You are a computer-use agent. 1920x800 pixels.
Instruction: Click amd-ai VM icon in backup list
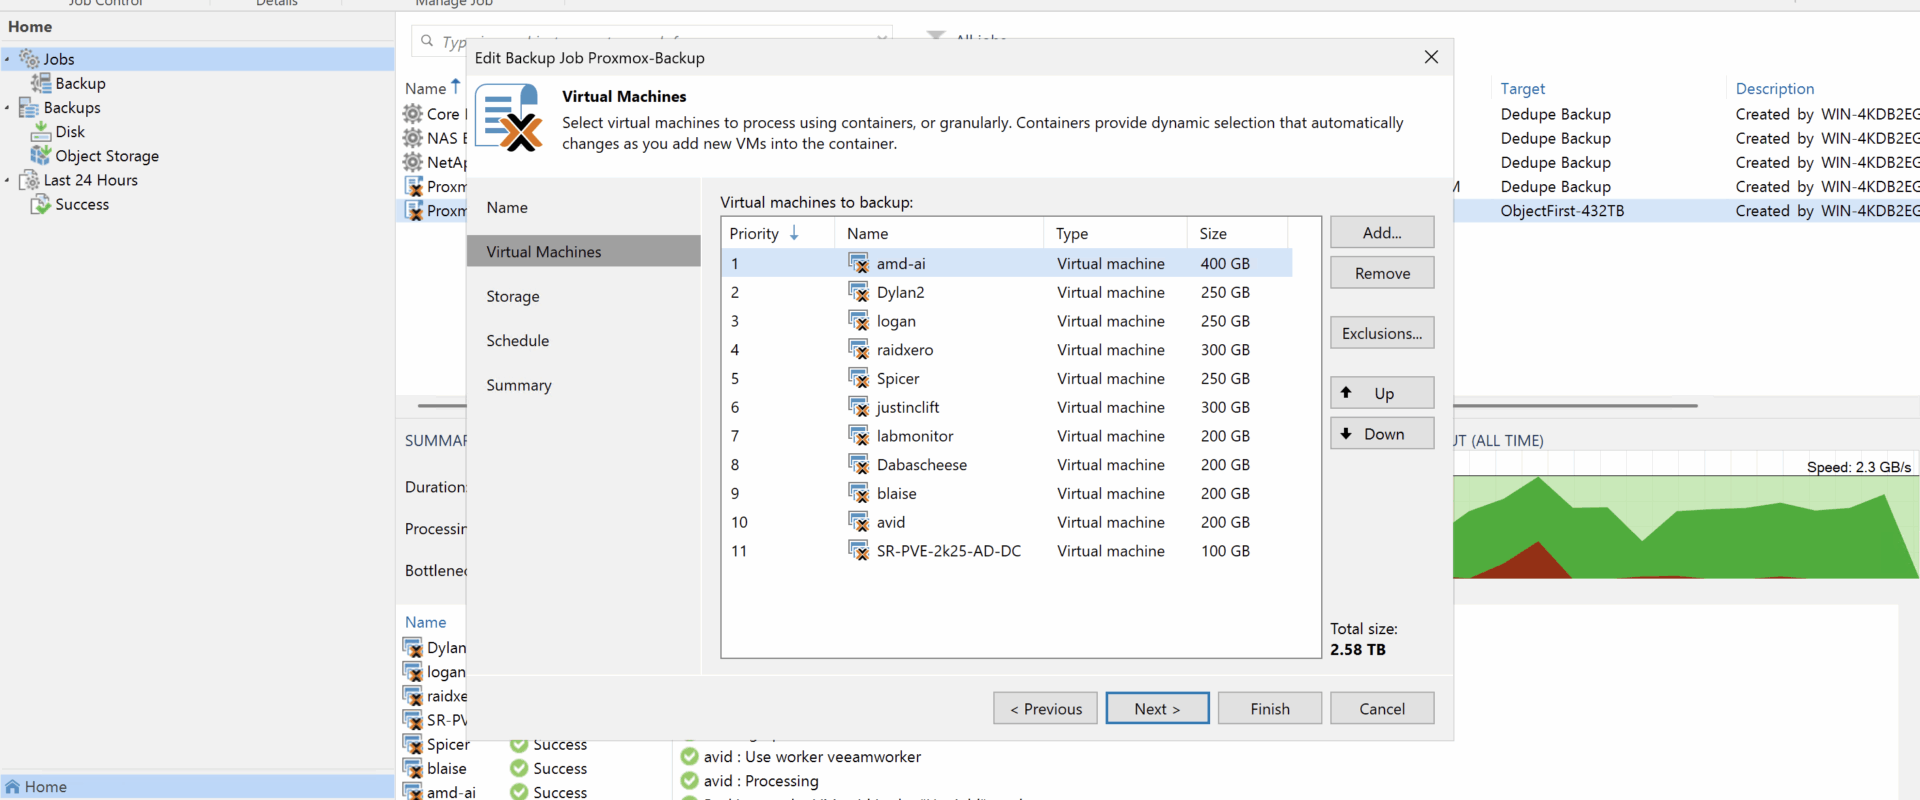tap(858, 263)
